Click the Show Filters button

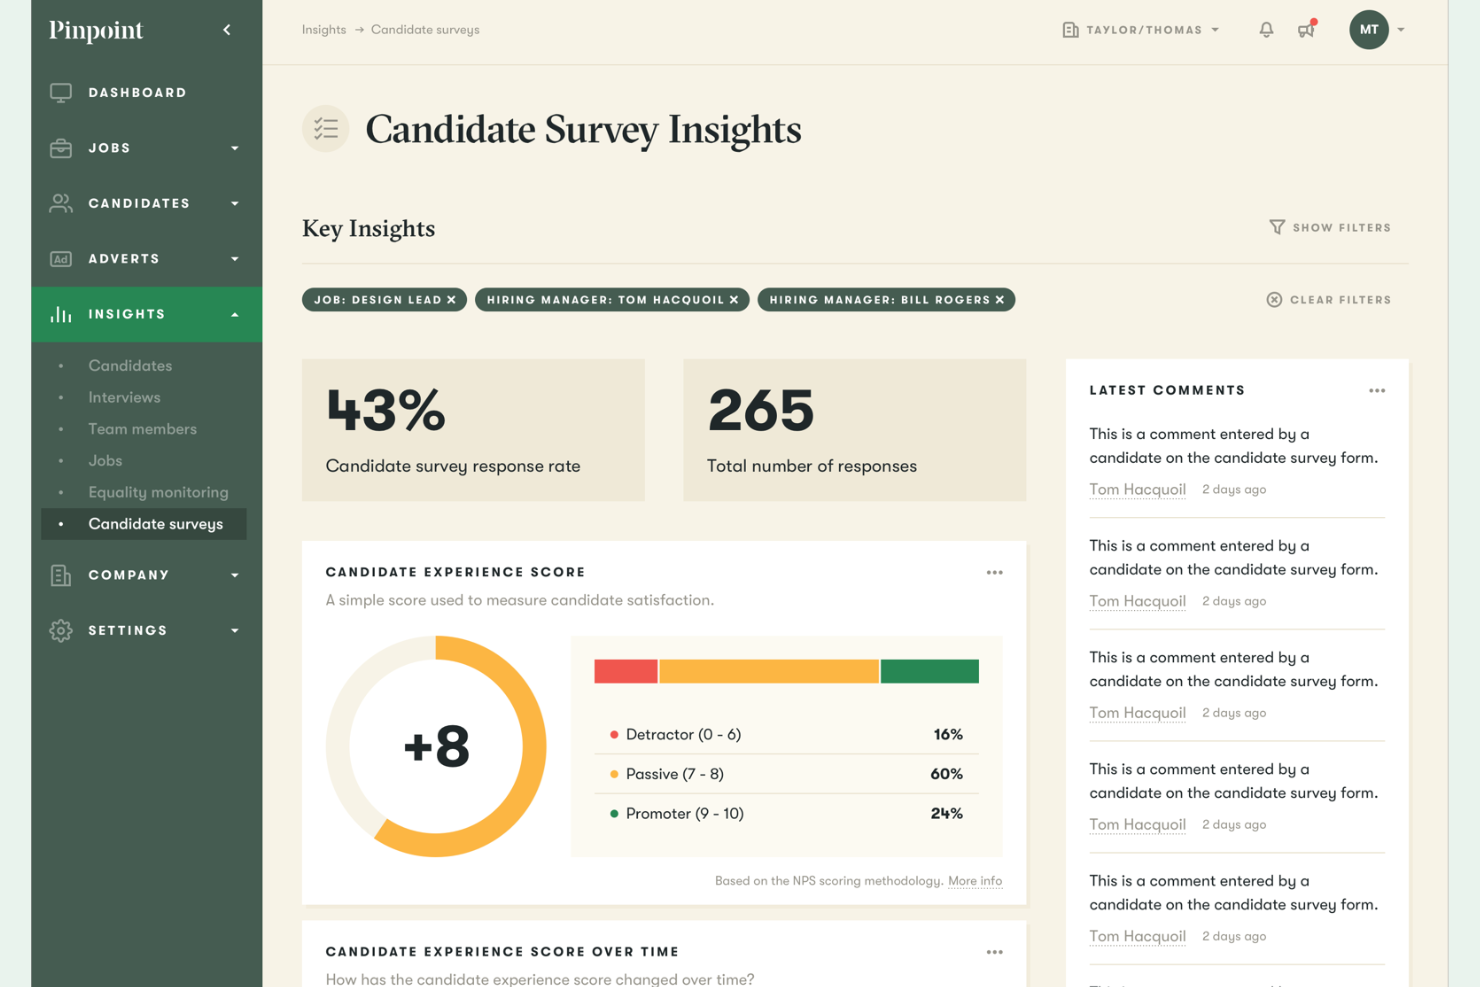pos(1330,228)
